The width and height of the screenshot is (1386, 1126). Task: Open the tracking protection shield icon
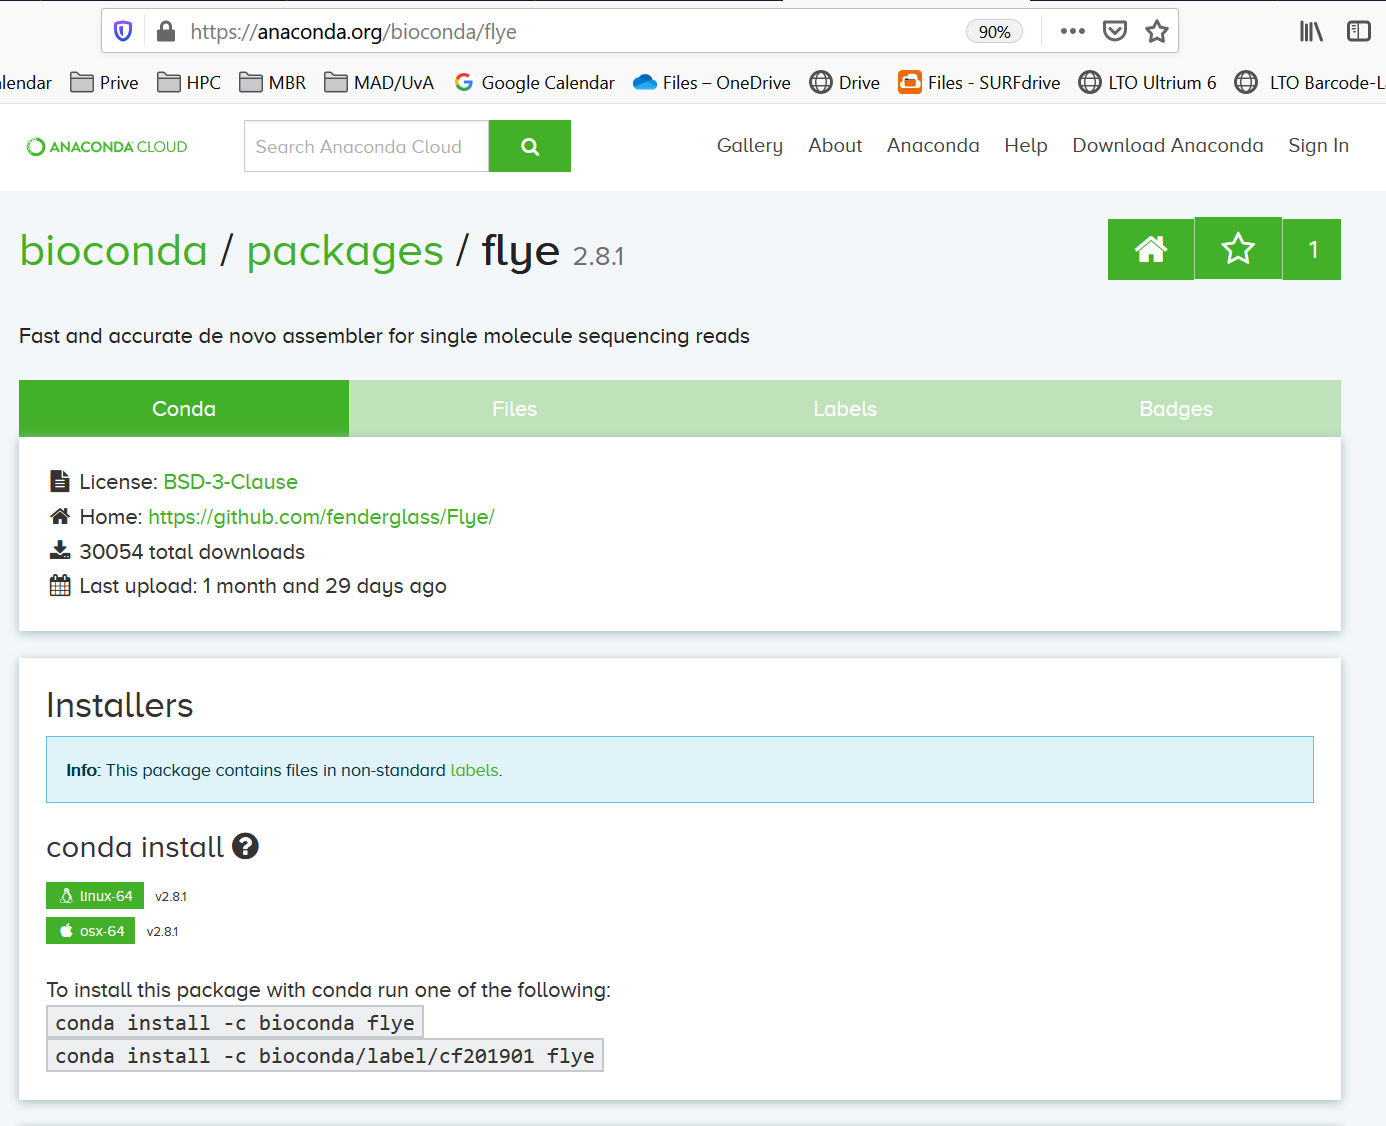(123, 31)
